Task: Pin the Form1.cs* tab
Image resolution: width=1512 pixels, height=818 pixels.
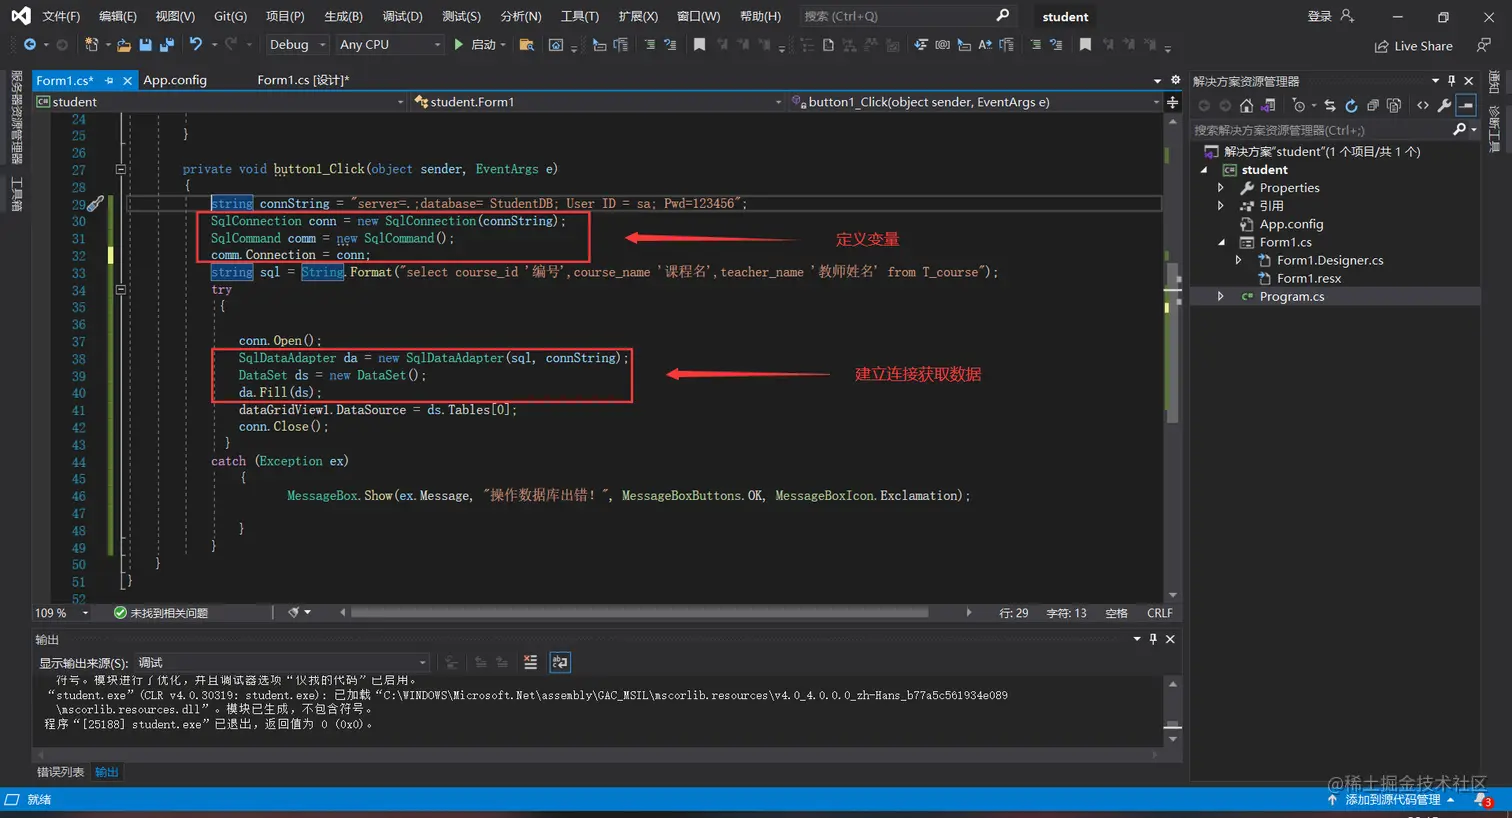Action: coord(109,81)
